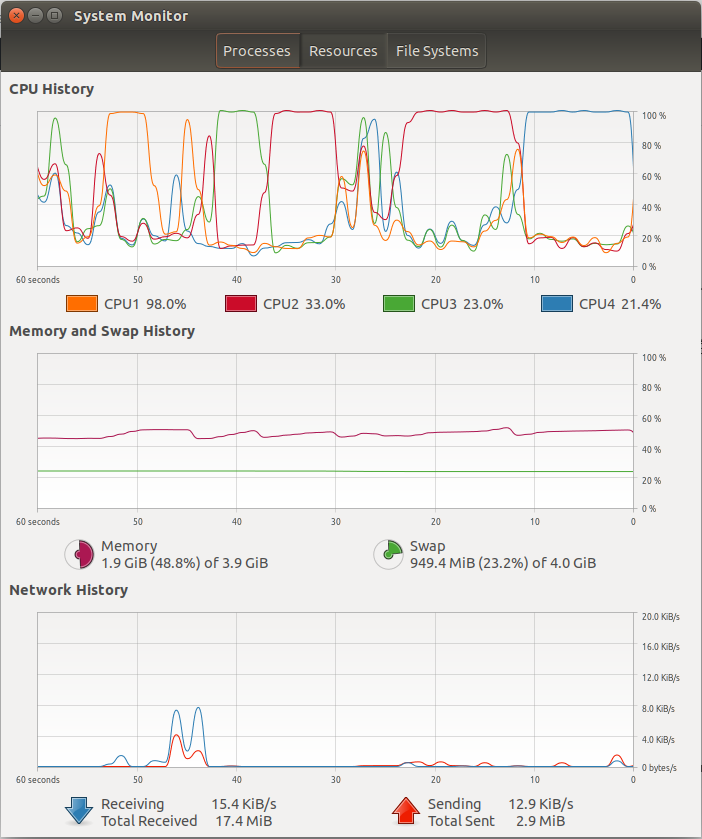This screenshot has height=839, width=702.
Task: Click the CPU History section heading
Action: pyautogui.click(x=51, y=89)
